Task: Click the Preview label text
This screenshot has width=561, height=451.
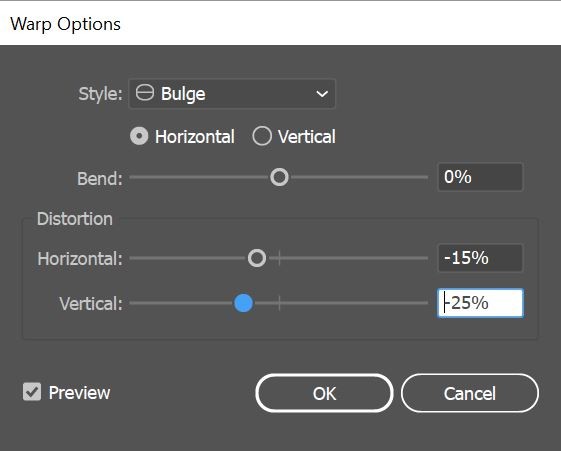Action: pos(79,393)
